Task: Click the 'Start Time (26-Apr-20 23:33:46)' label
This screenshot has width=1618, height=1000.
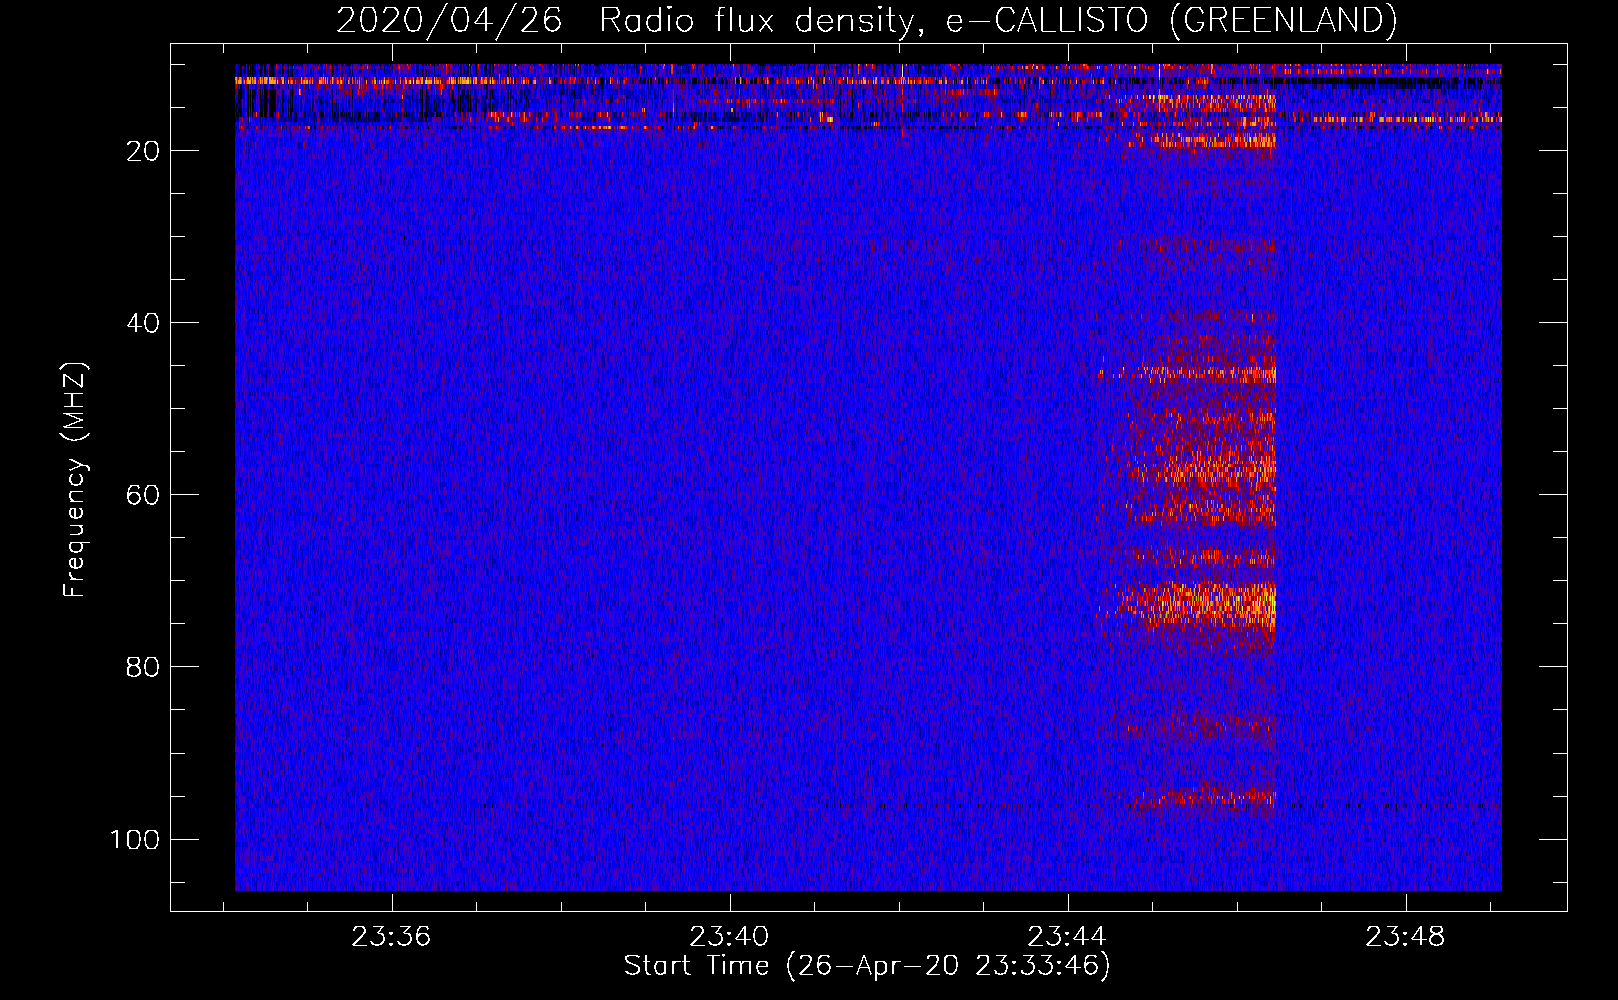Action: coord(867,966)
